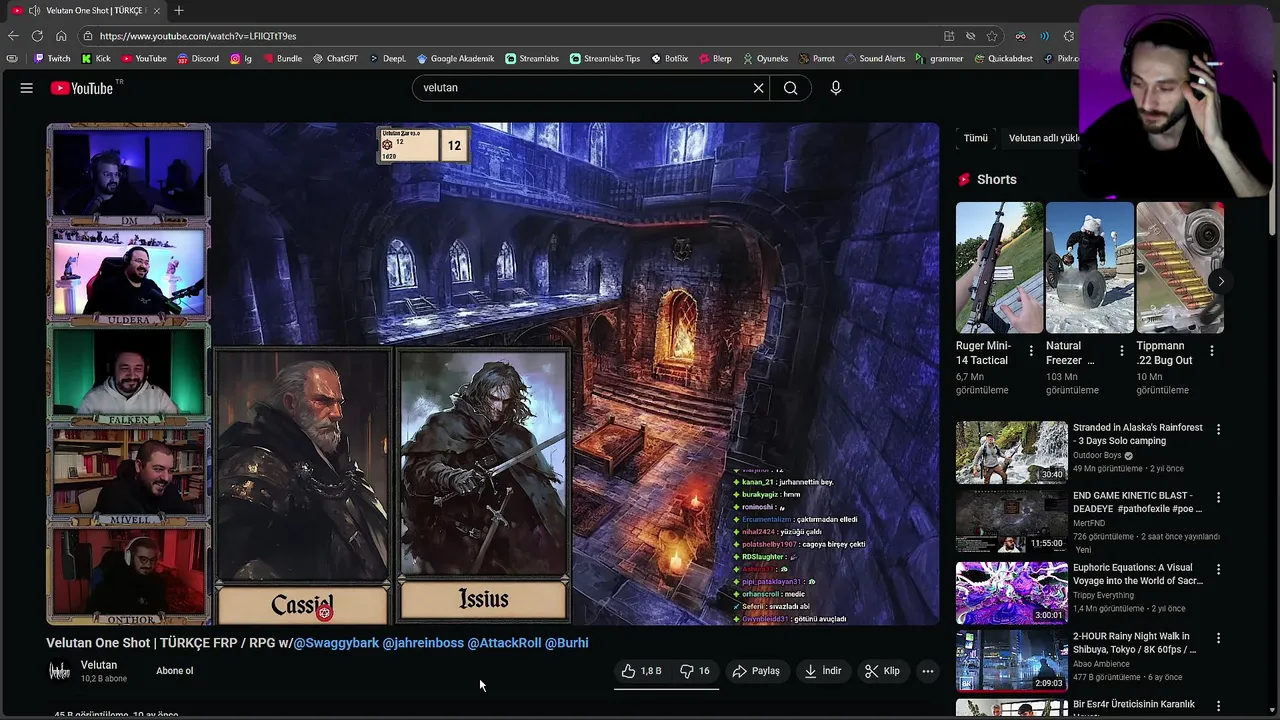The height and width of the screenshot is (720, 1280).
Task: Open the browser home page
Action: click(61, 36)
